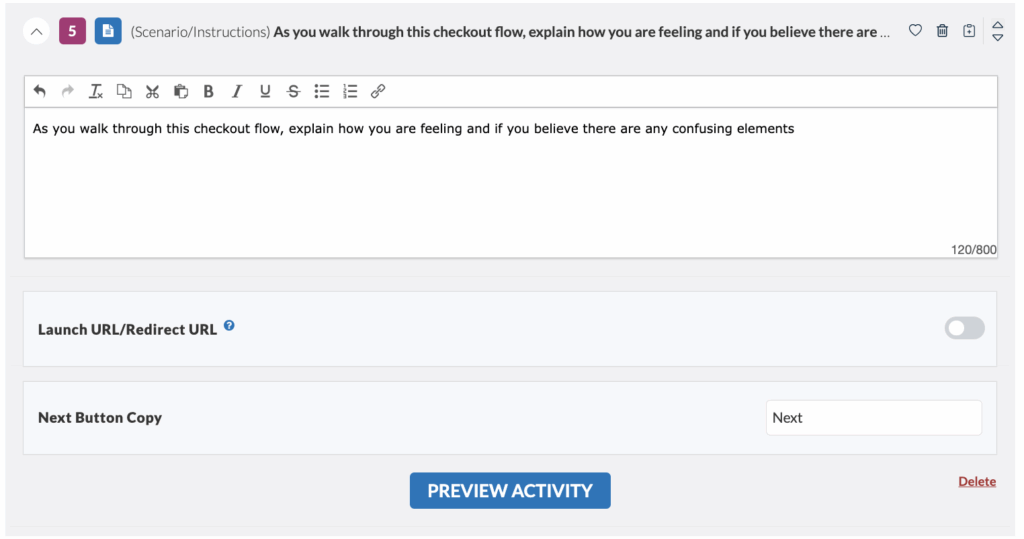Screen dimensions: 1024x539
Task: Toggle bold formatting
Action: pyautogui.click(x=209, y=91)
